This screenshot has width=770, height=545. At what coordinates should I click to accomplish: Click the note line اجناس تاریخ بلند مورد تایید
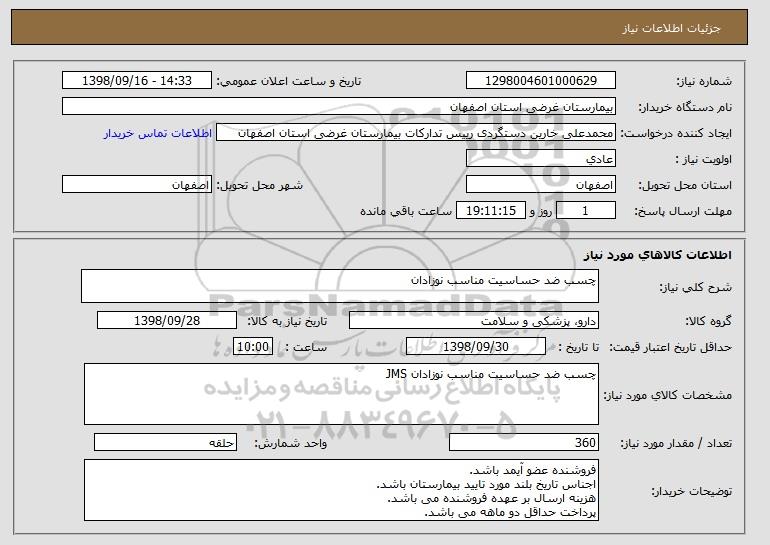click(x=487, y=485)
